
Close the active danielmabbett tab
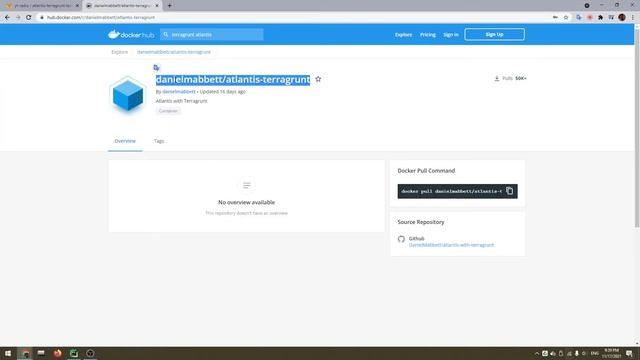[157, 6]
